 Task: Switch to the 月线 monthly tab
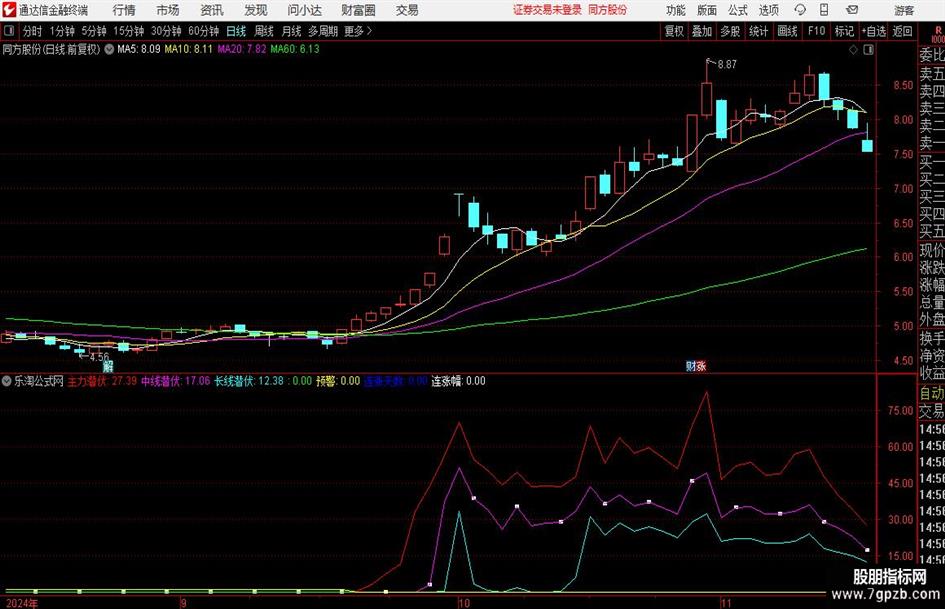292,31
